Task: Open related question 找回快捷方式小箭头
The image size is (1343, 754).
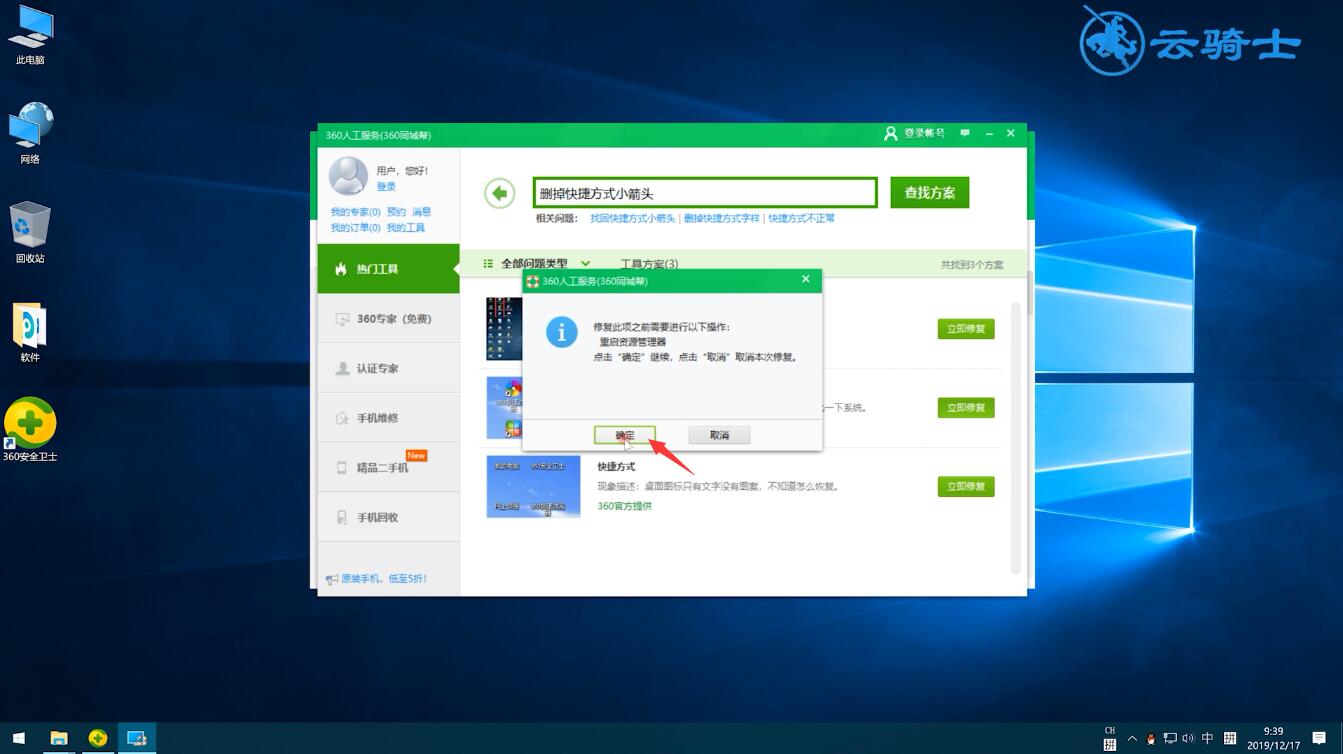Action: coord(633,218)
